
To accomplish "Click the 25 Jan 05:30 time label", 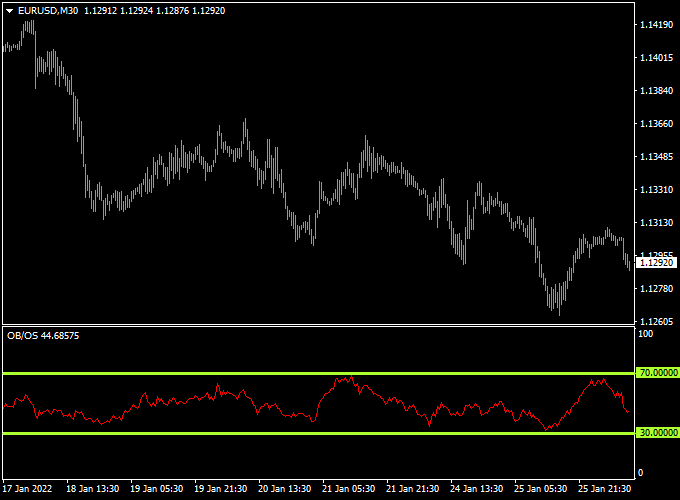I will (x=541, y=489).
